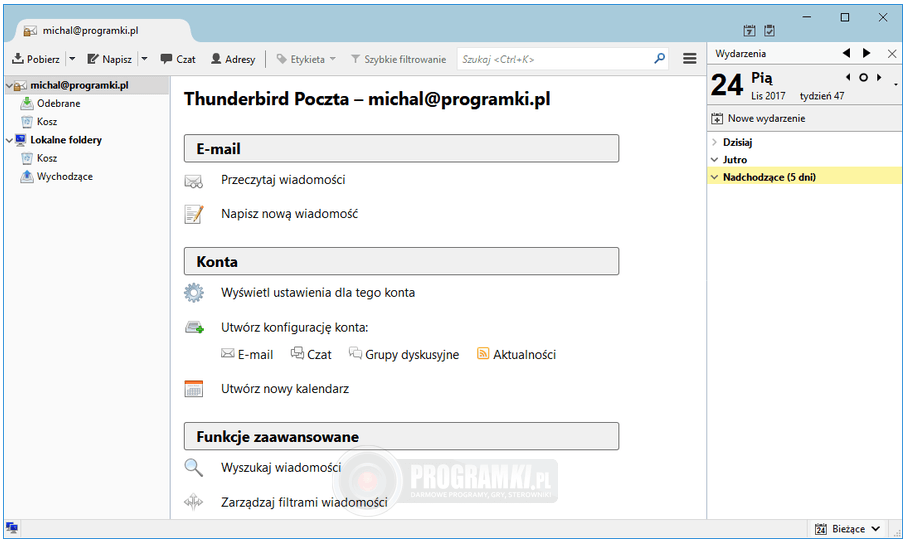Open the Etykieta tag dropdown
Viewport: 905px width, 543px height.
coord(306,59)
